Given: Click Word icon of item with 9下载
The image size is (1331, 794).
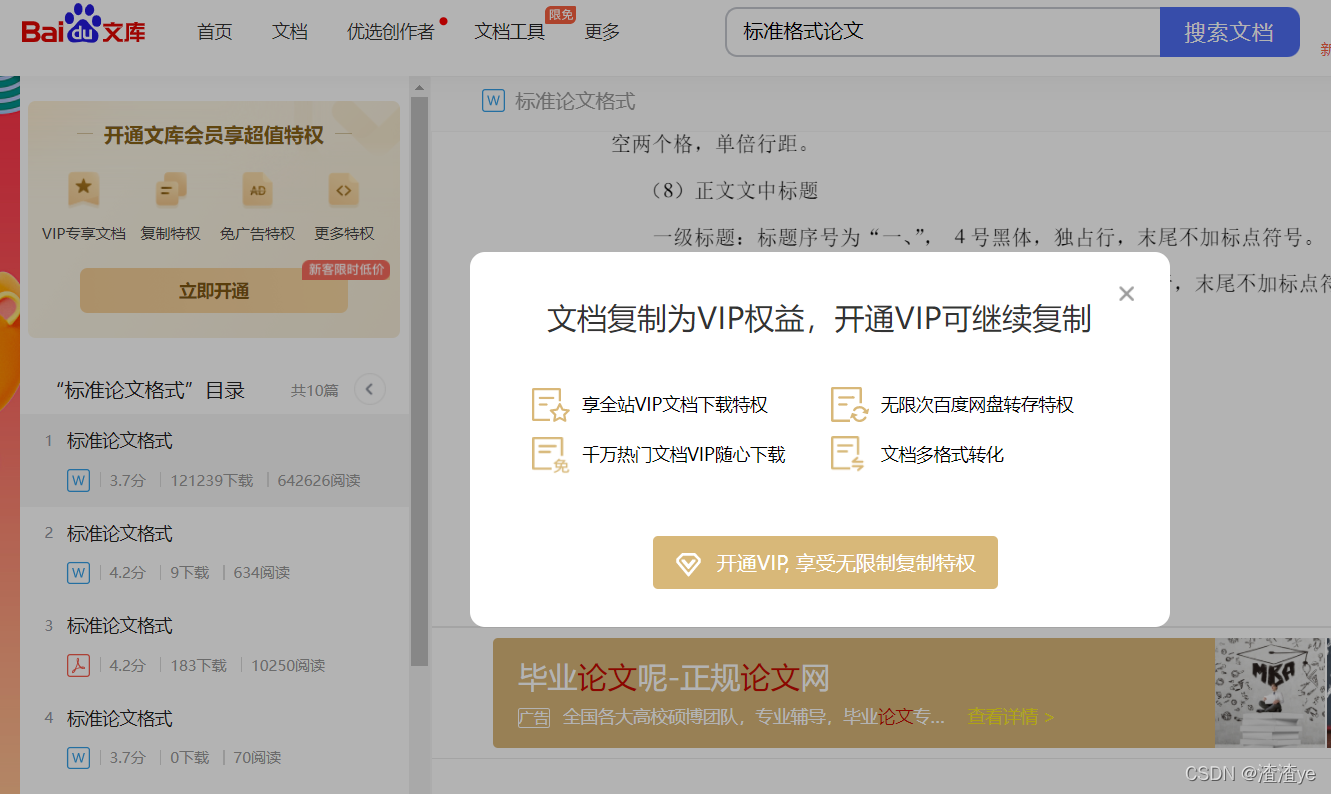Looking at the screenshot, I should tap(79, 573).
